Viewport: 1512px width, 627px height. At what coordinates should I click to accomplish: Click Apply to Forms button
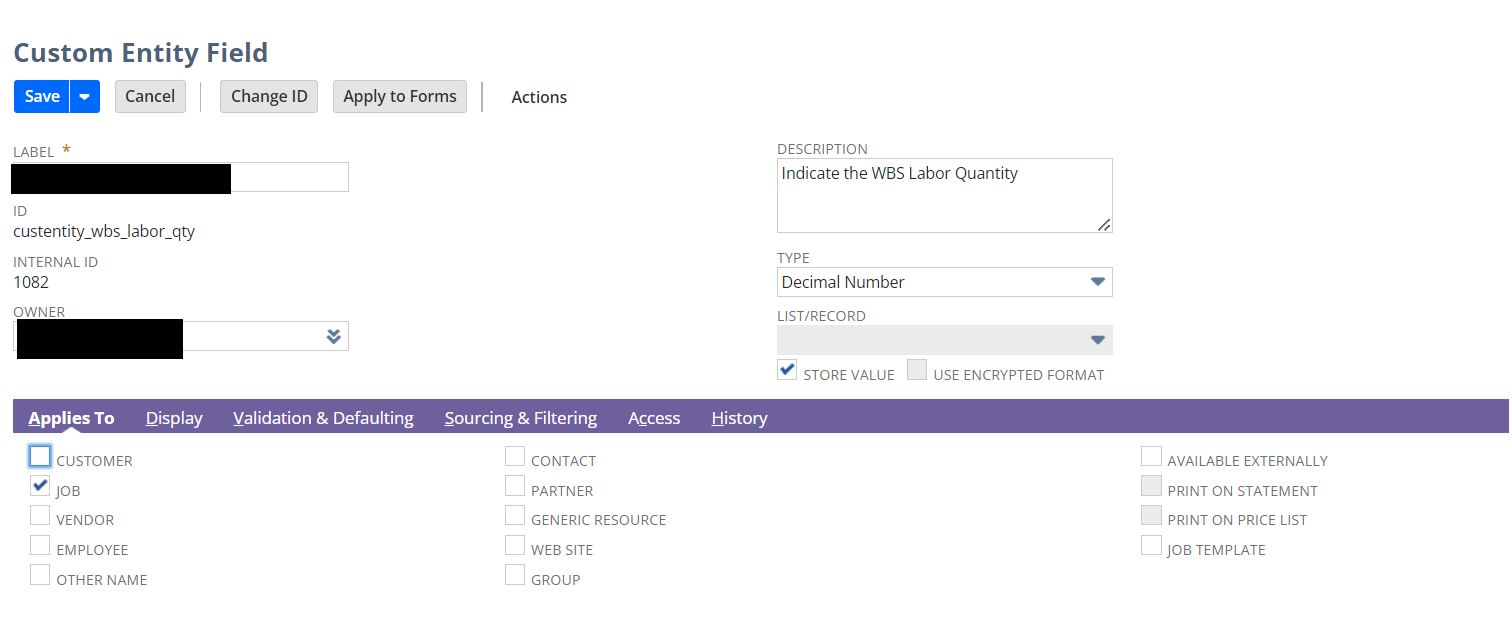click(x=400, y=97)
